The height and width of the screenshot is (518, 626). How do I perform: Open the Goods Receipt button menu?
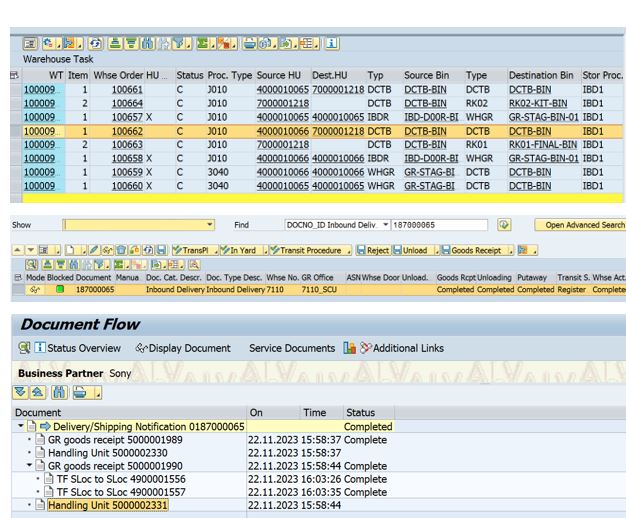click(511, 250)
